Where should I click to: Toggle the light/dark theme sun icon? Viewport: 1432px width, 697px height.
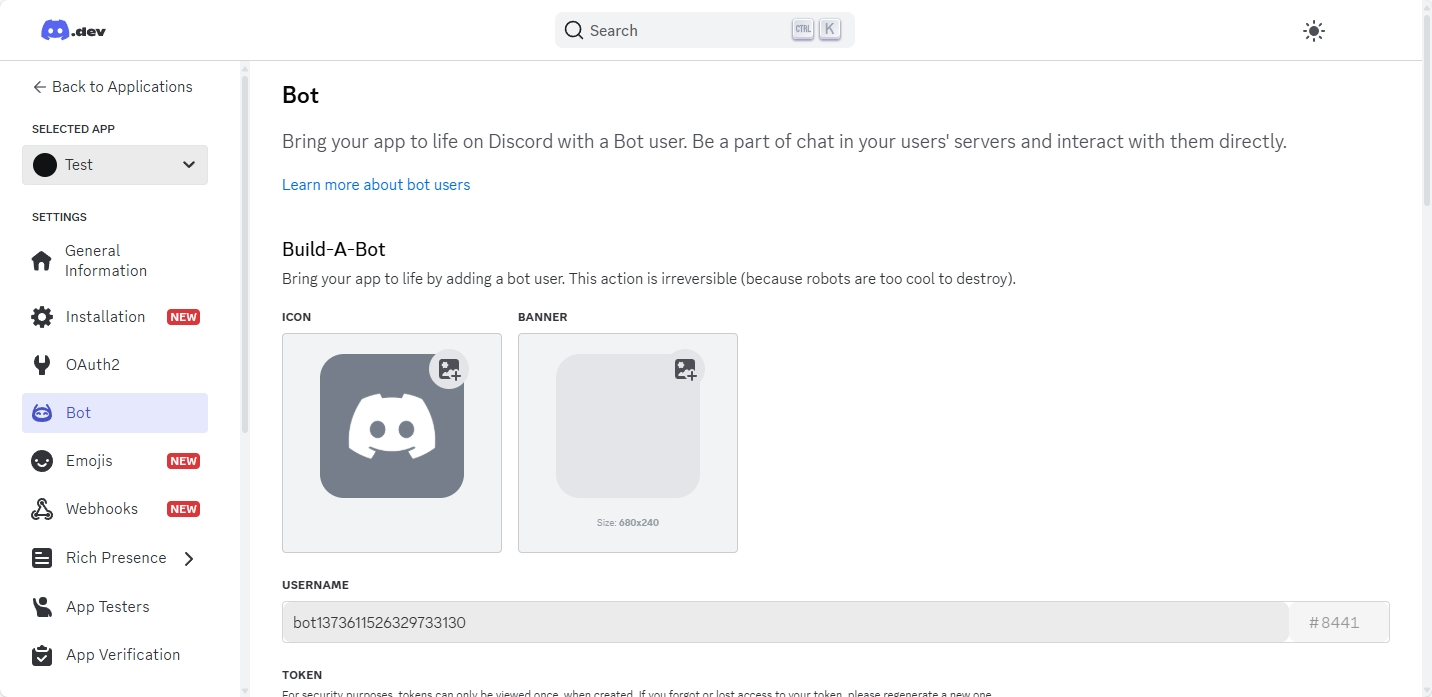(1314, 31)
